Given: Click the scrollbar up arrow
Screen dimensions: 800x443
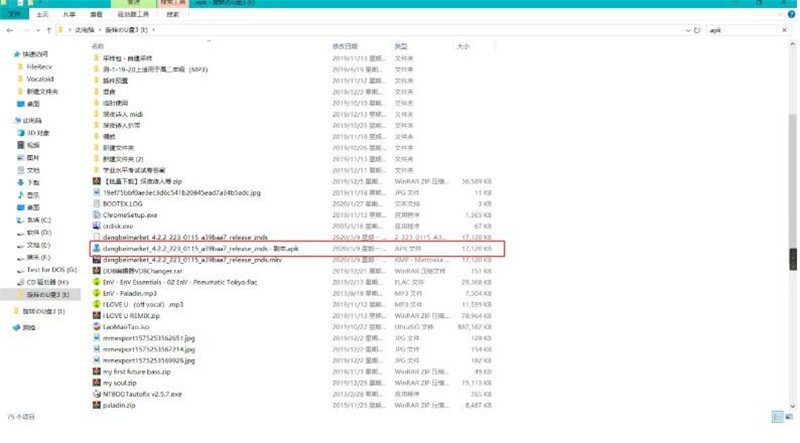Looking at the screenshot, I should [792, 45].
